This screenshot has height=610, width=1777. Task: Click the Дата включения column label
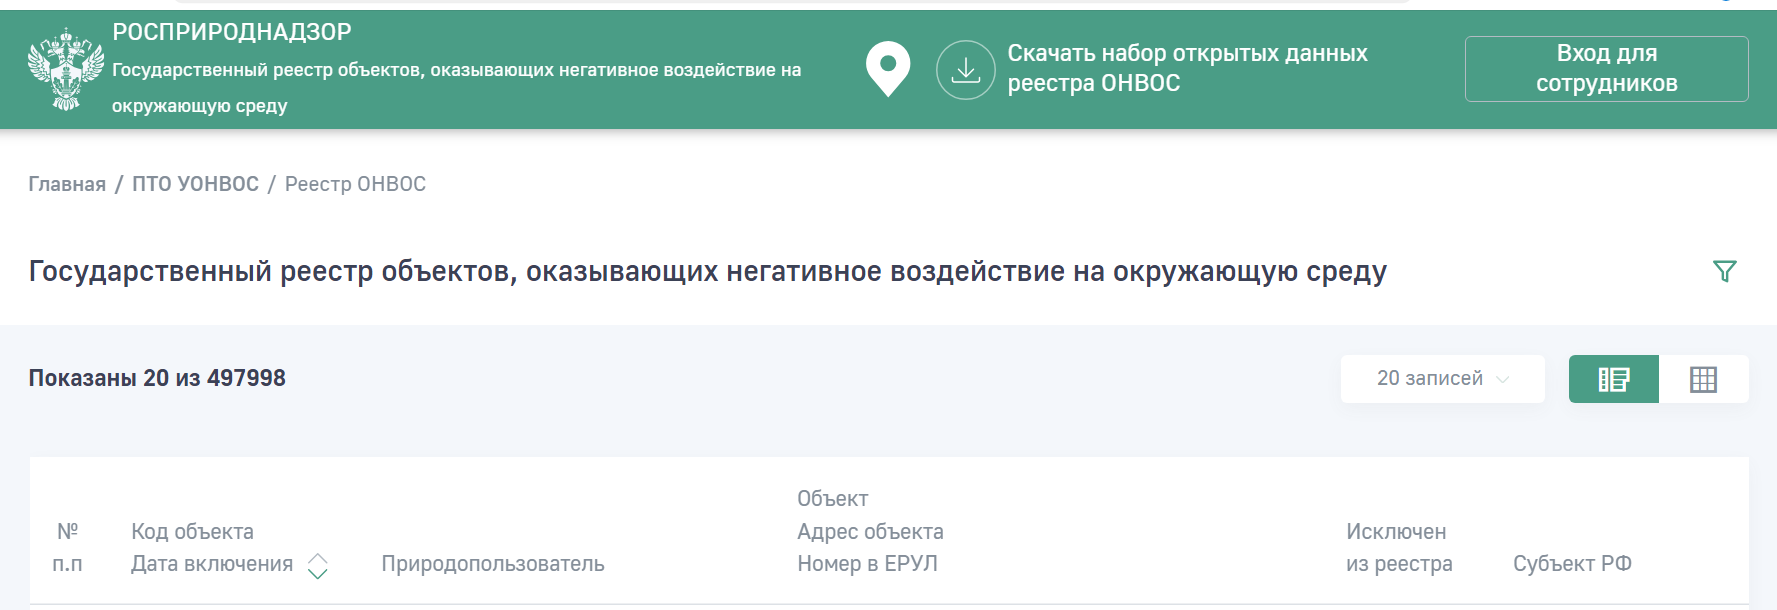pos(212,564)
